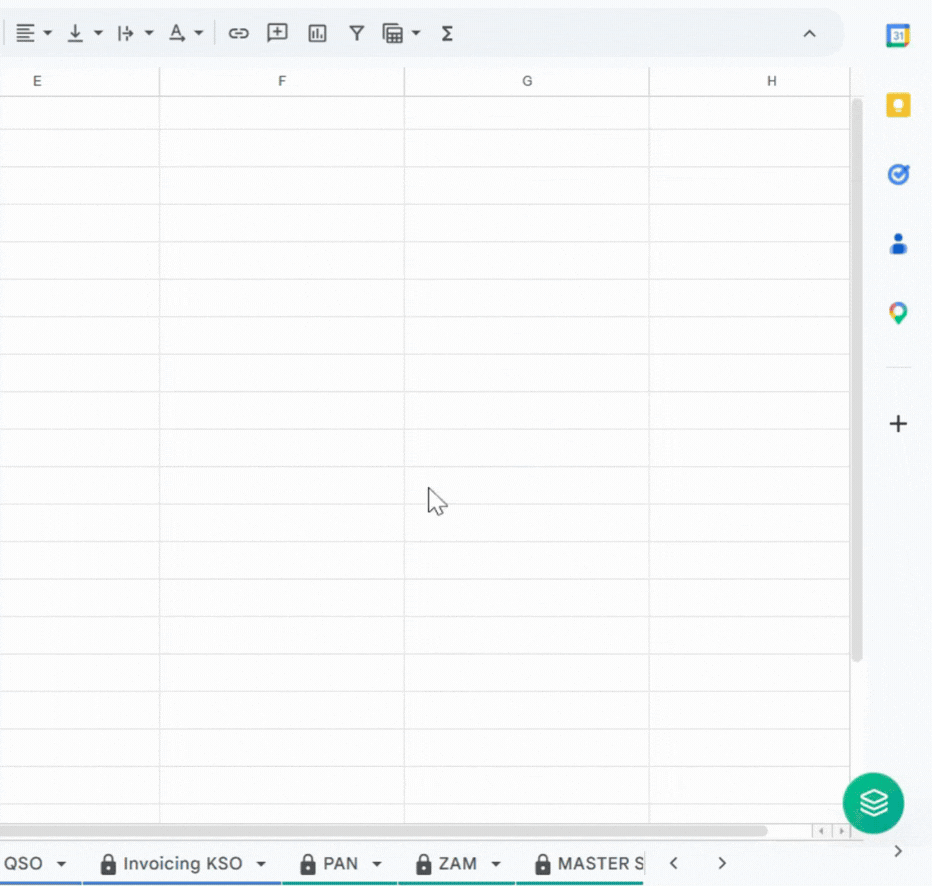The image size is (932, 886).
Task: Open the functions (Σ) menu
Action: (x=447, y=33)
